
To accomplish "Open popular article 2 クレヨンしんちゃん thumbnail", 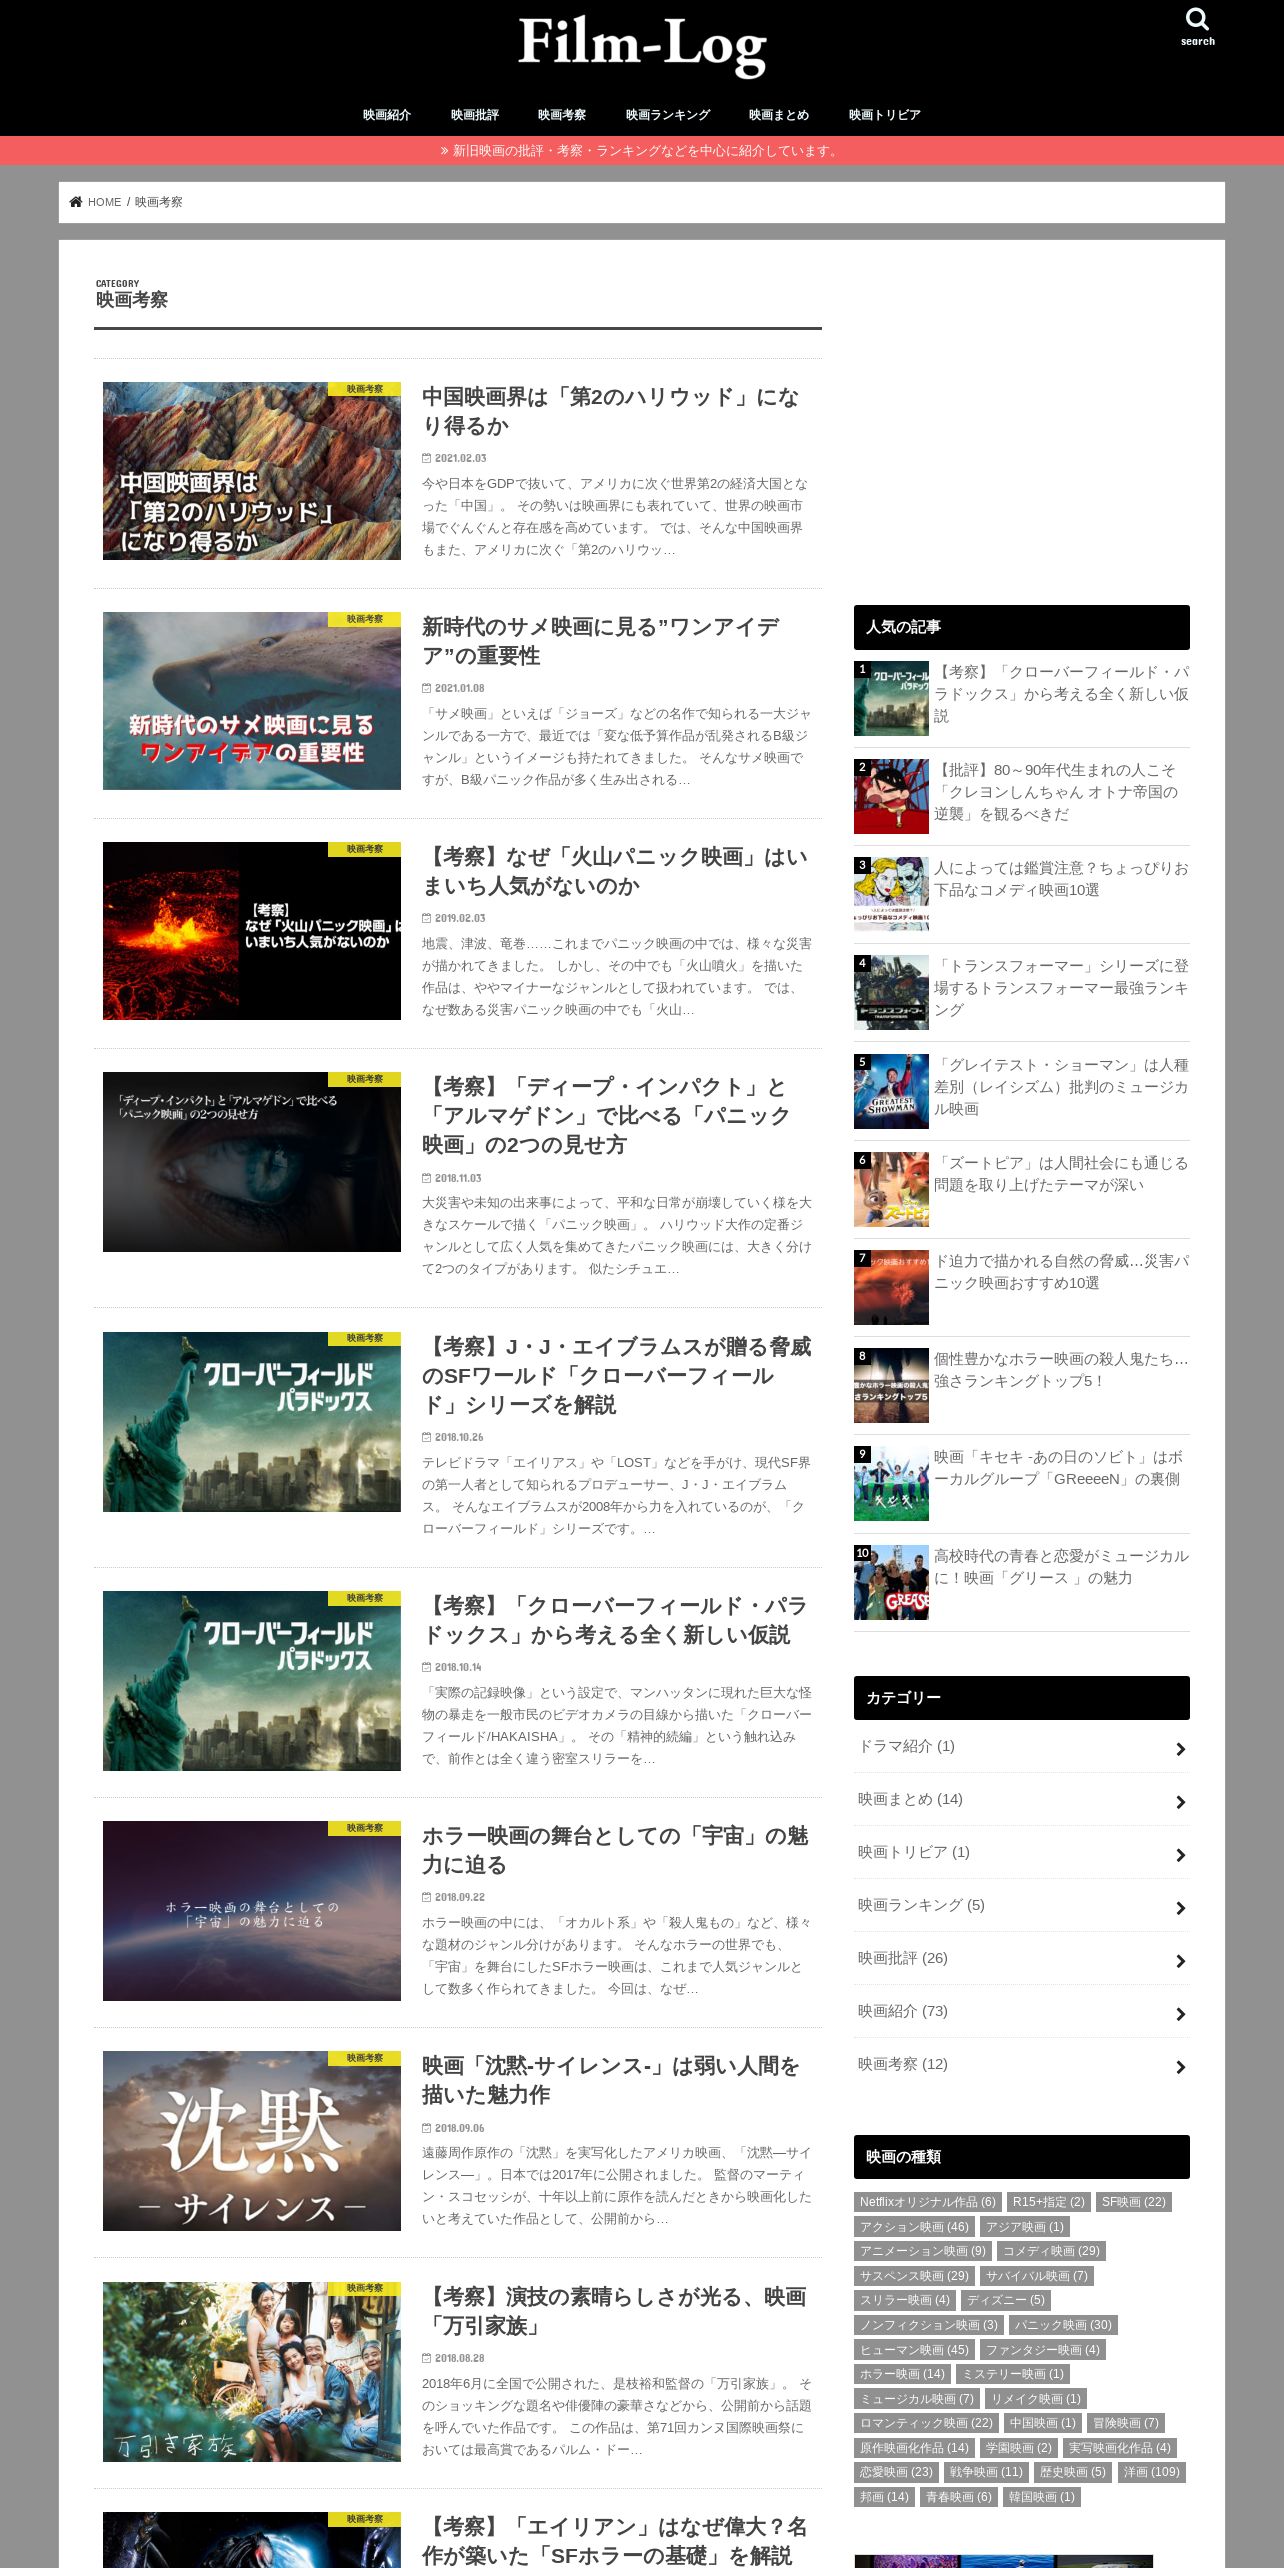I will (x=891, y=796).
